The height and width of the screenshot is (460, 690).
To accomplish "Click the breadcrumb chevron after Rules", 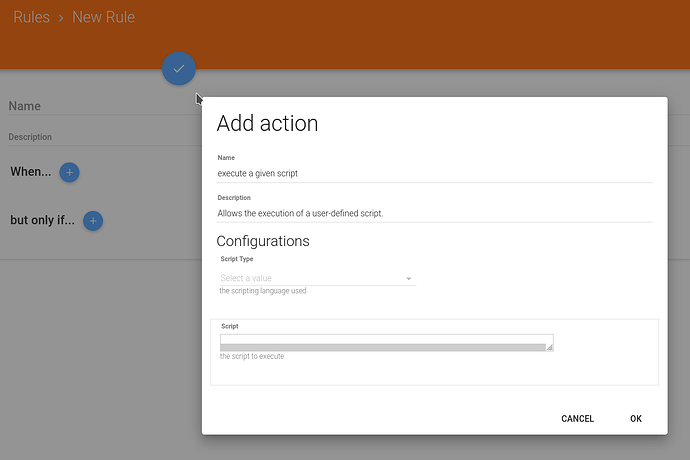I will (x=61, y=18).
